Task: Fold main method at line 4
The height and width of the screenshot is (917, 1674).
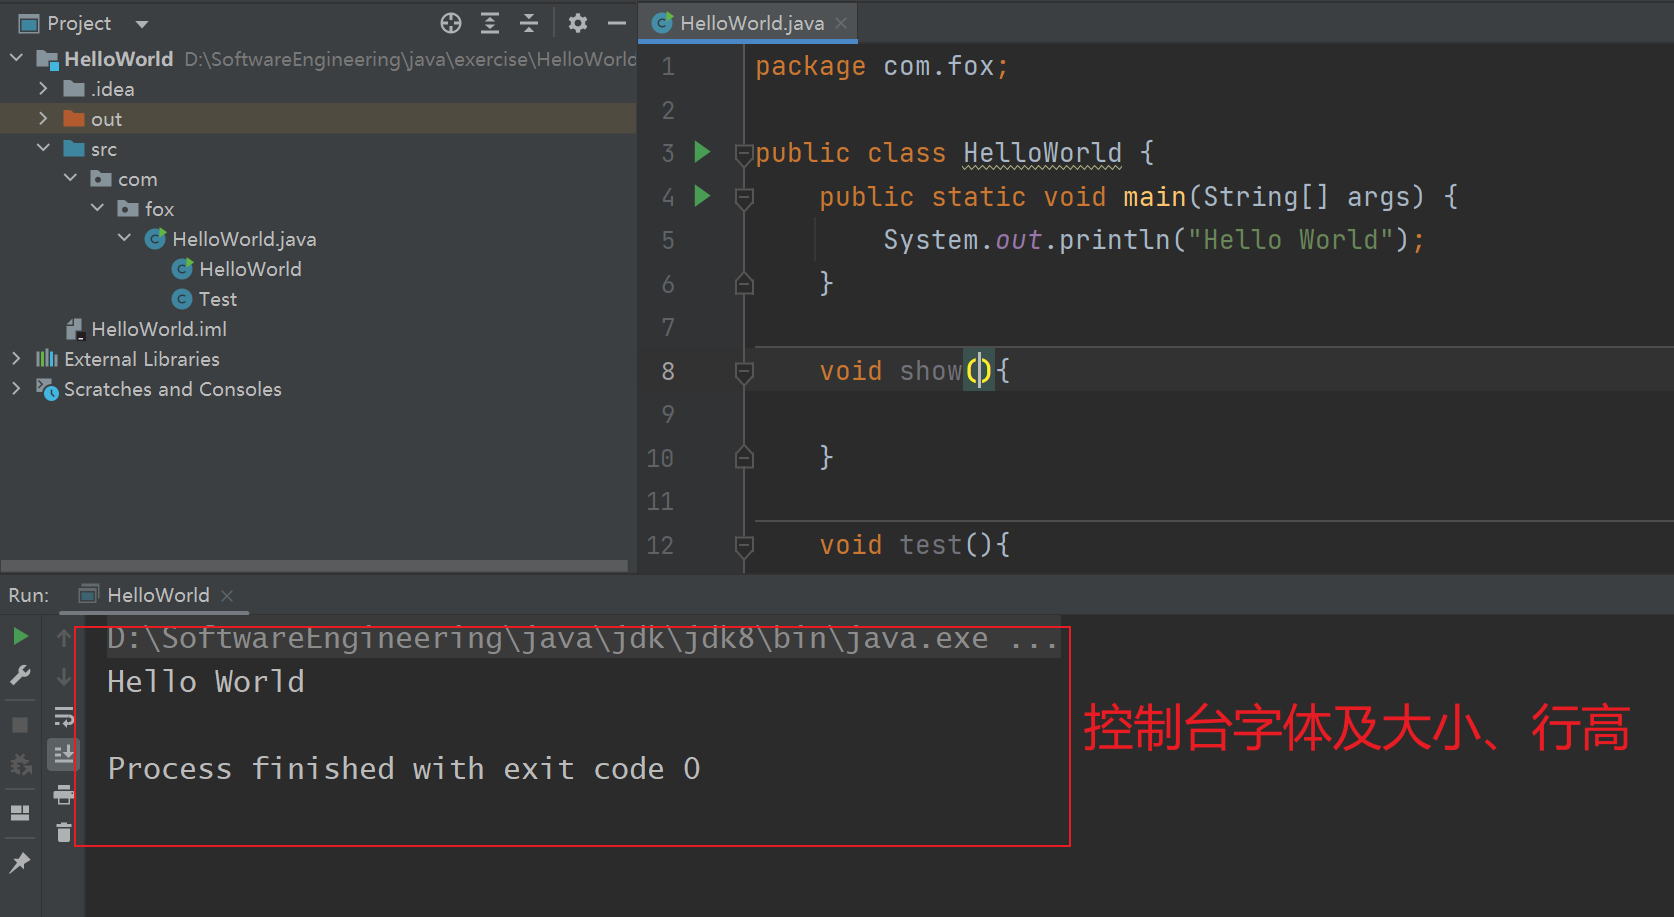Action: (744, 198)
